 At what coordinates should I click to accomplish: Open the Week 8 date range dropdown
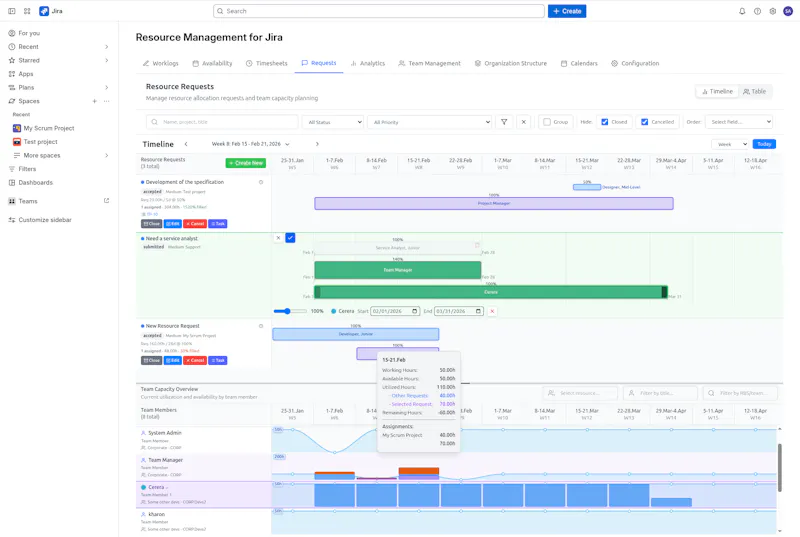click(251, 144)
